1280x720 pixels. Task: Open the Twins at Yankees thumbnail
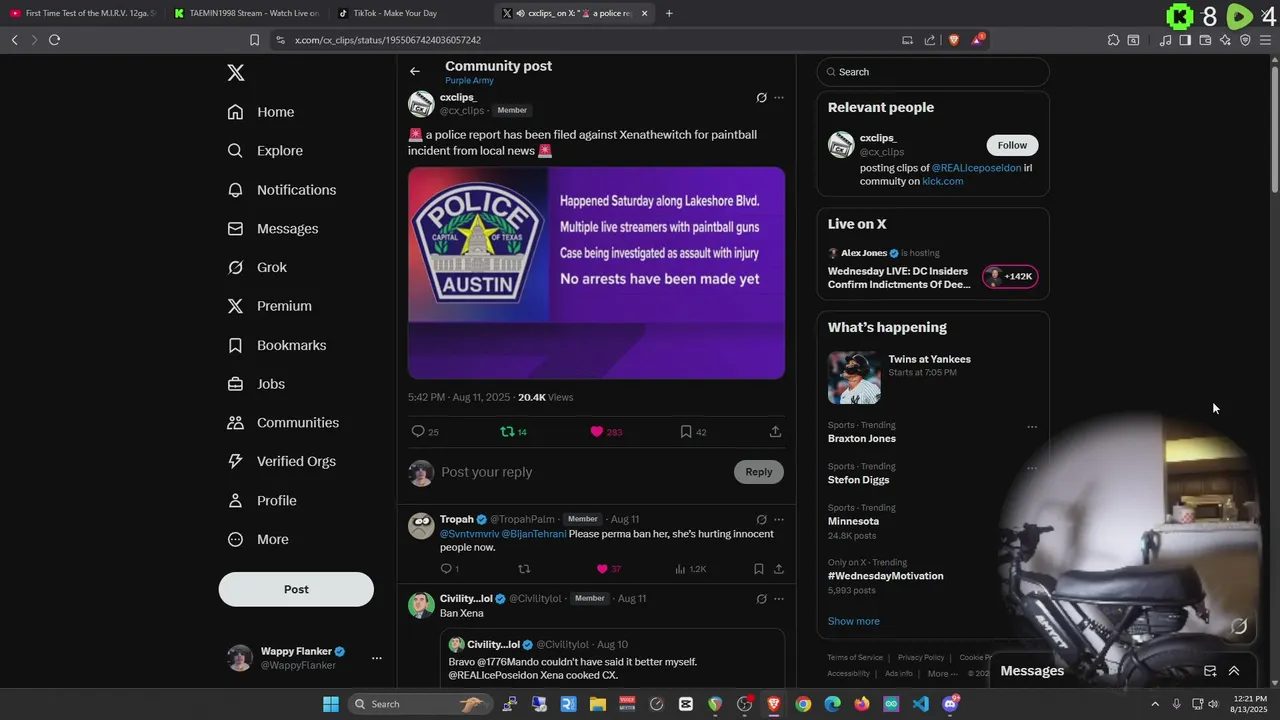pos(854,378)
